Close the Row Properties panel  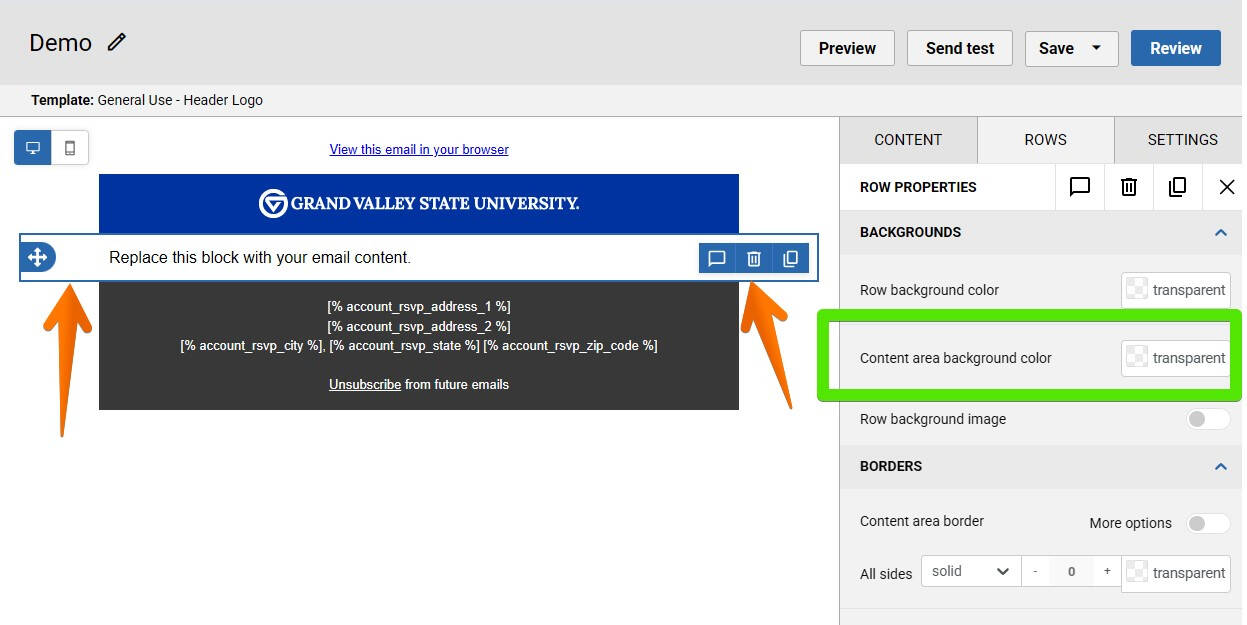pos(1227,187)
